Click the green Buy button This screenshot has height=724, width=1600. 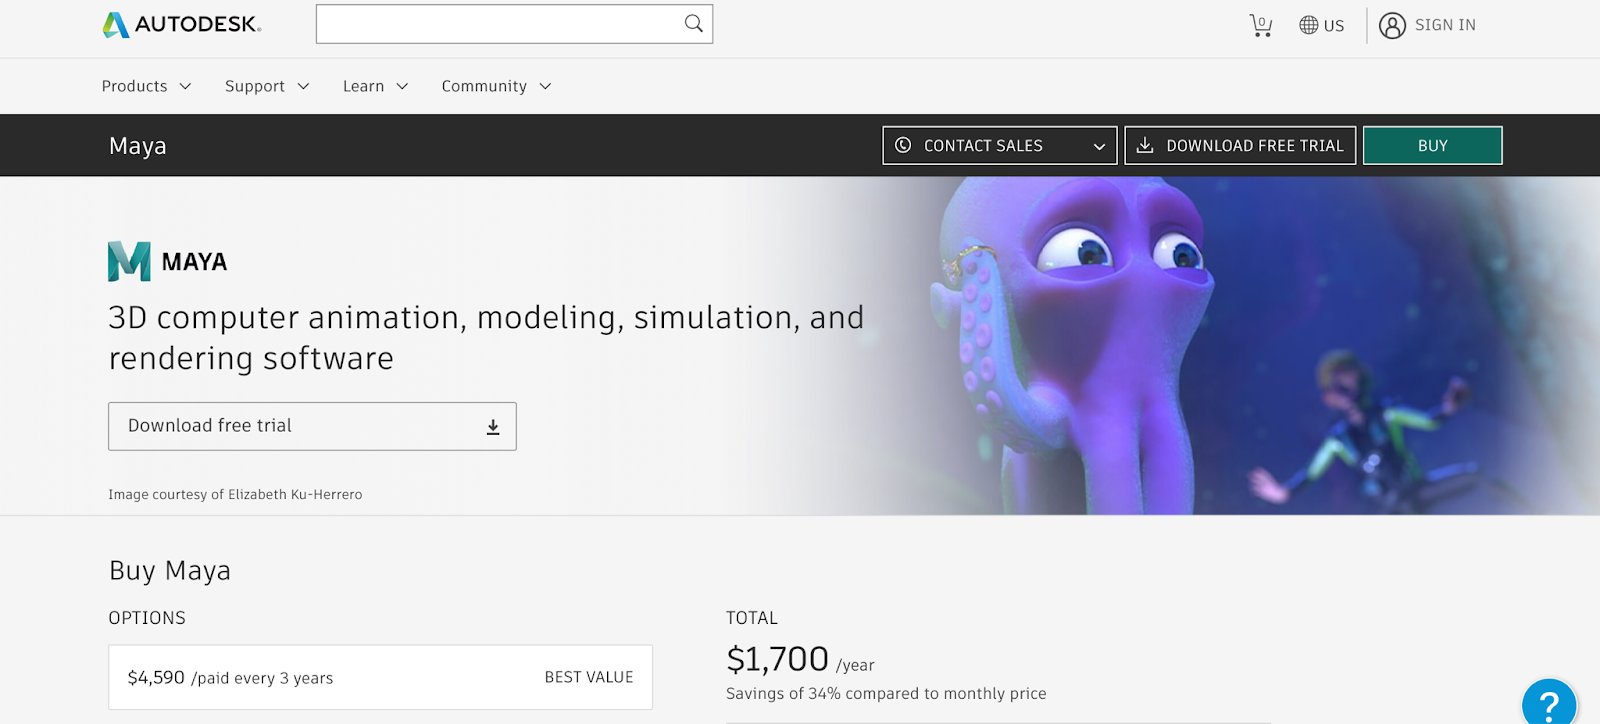[1432, 145]
